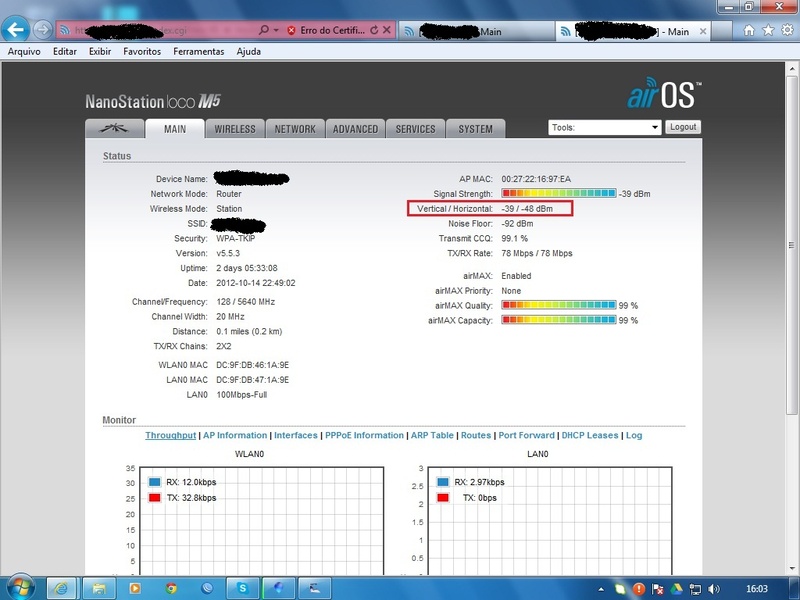The image size is (800, 600).
Task: Launch Google Chrome from the taskbar
Action: 171,588
